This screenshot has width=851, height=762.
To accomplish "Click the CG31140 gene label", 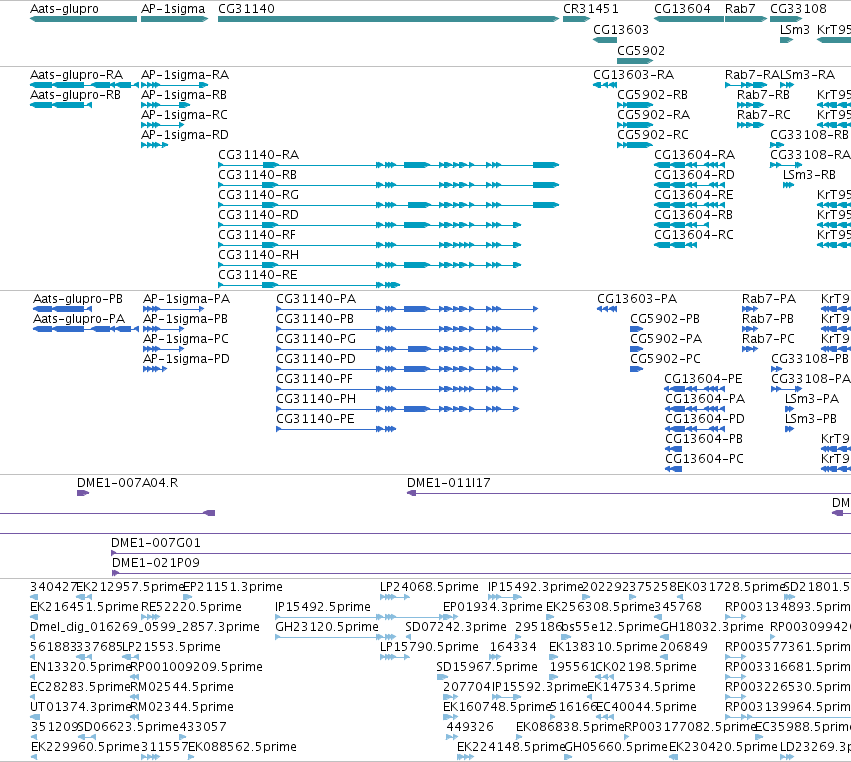I will click(246, 9).
